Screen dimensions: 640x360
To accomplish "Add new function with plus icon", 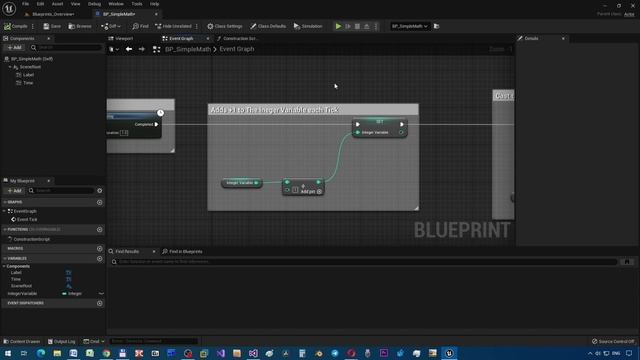I will point(100,230).
